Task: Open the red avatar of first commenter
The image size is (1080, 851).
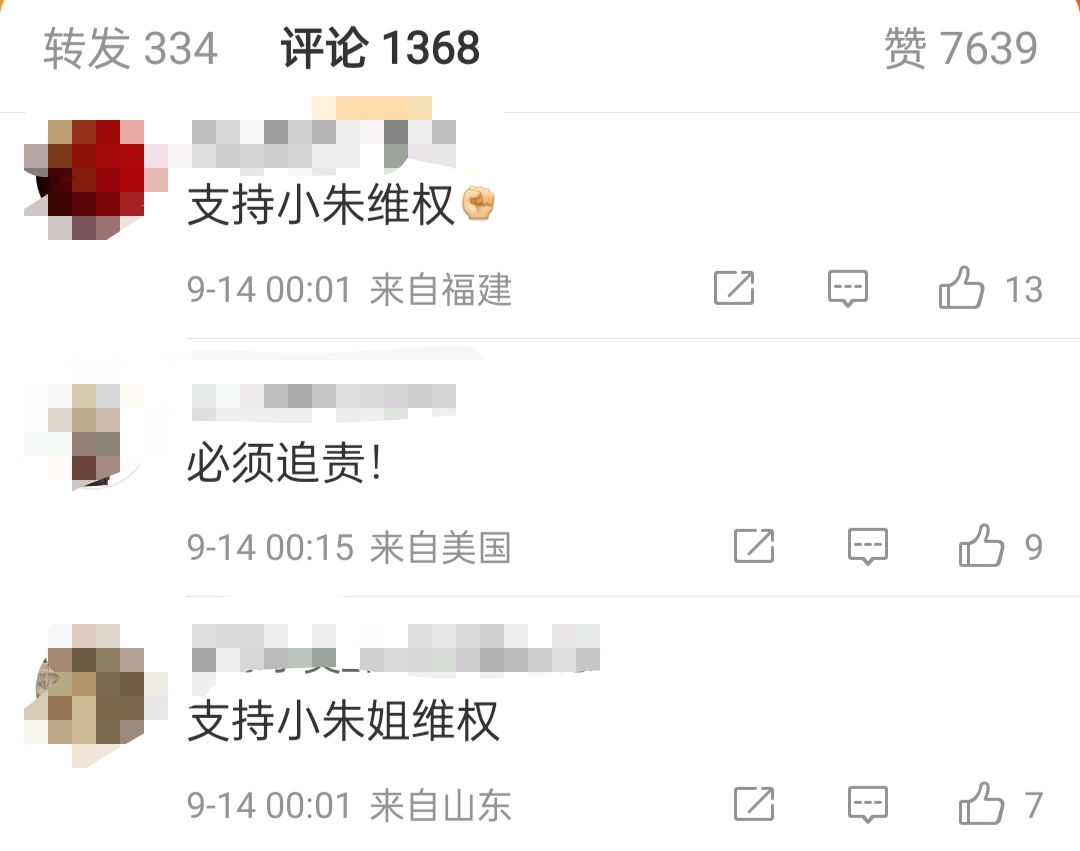Action: 95,179
